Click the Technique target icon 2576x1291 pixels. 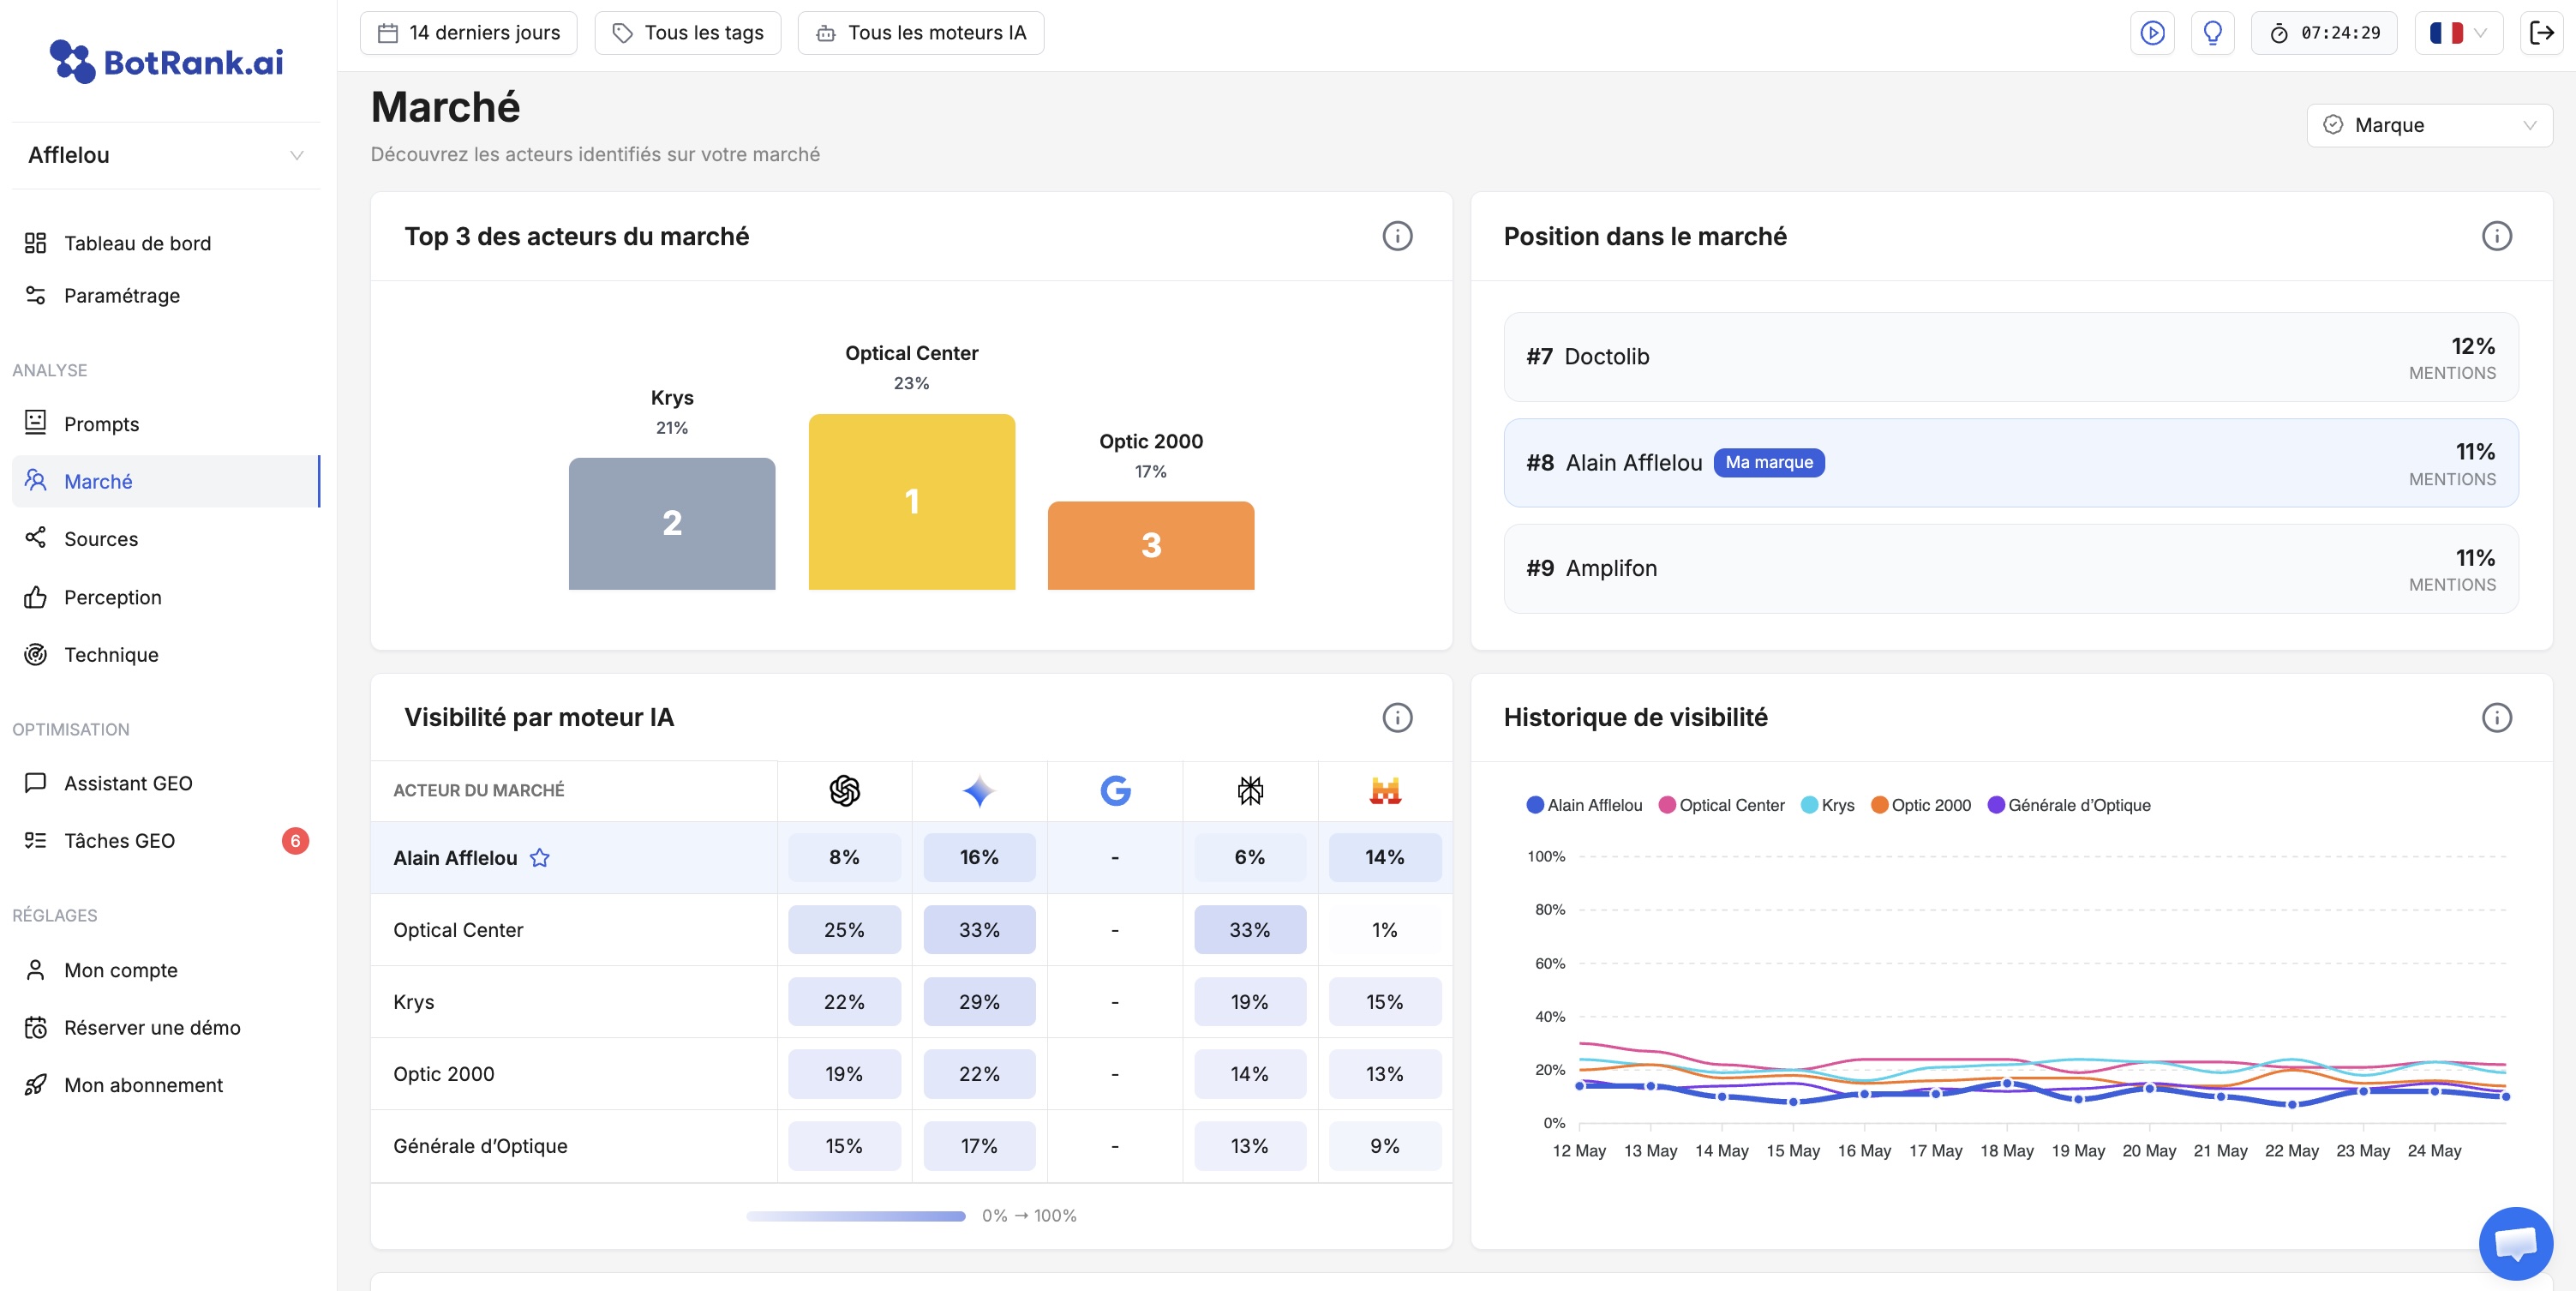pos(35,654)
